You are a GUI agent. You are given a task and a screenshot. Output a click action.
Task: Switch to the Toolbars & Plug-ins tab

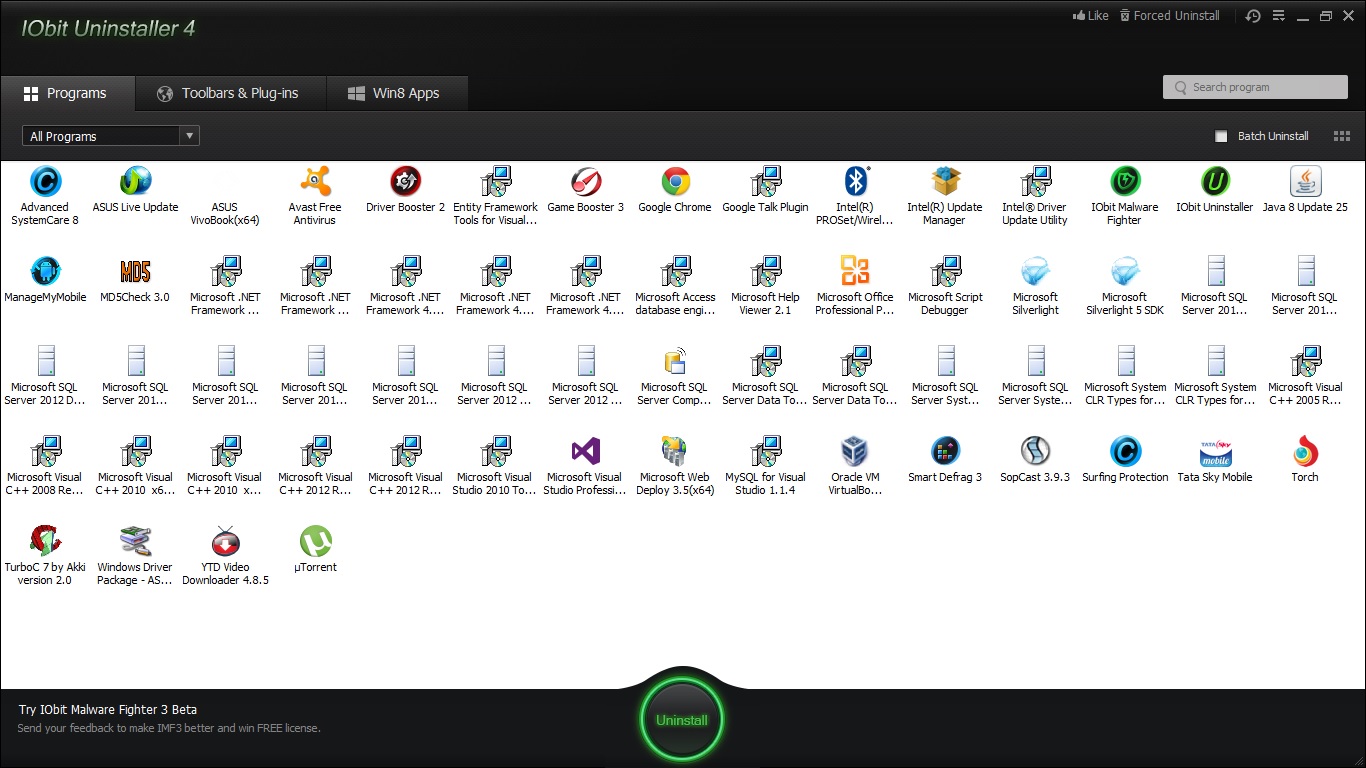click(x=228, y=93)
